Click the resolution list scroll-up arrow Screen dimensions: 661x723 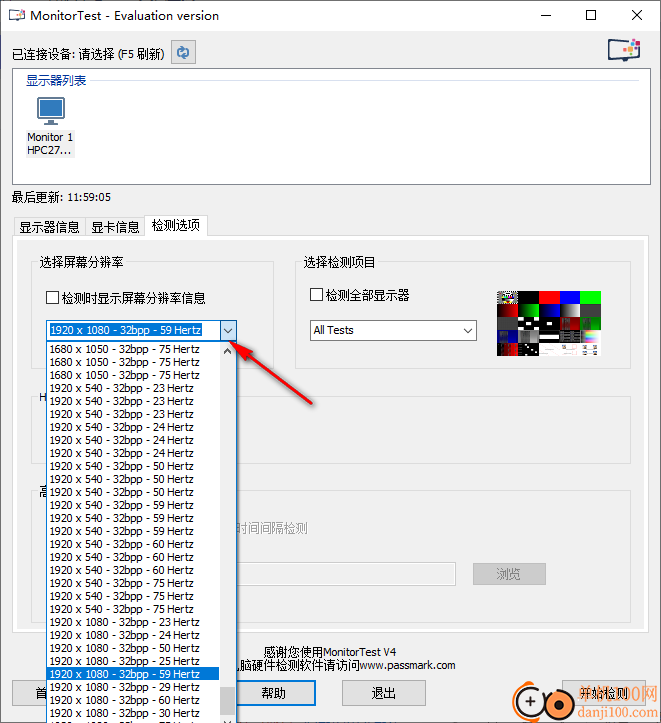[227, 351]
